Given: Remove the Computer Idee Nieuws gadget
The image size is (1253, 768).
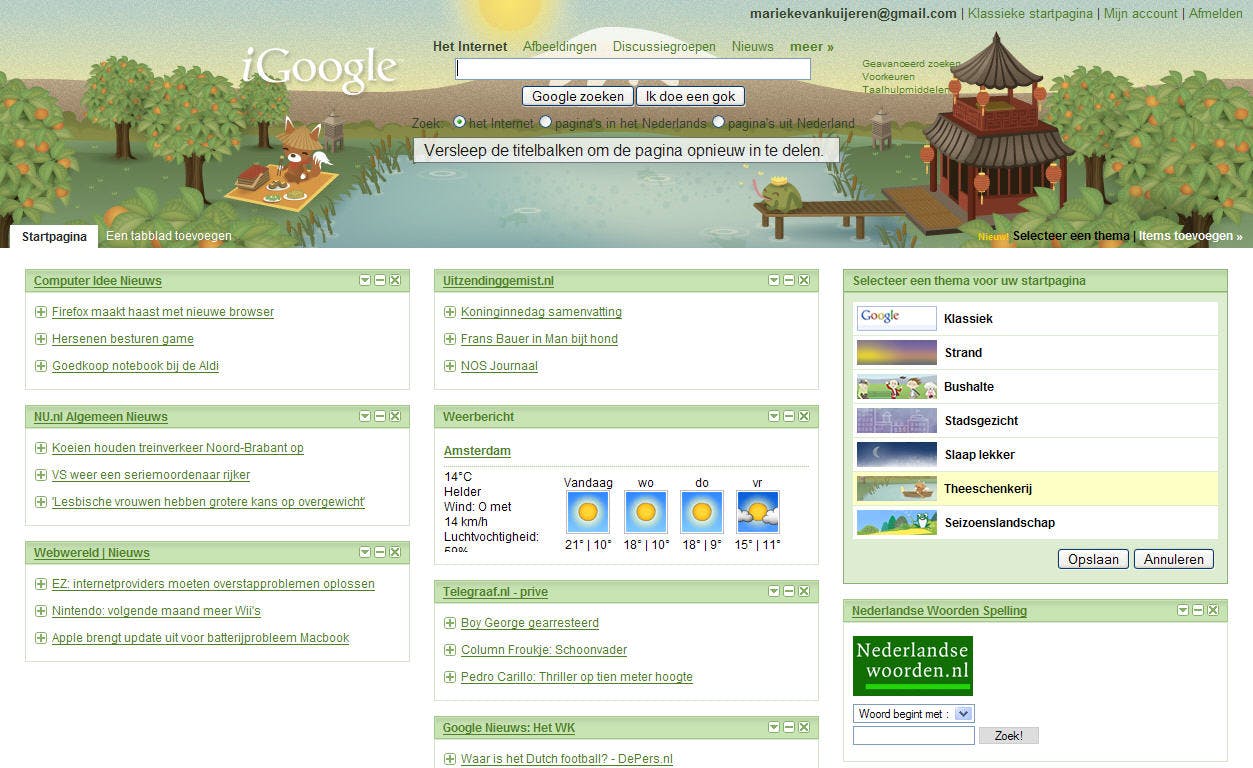Looking at the screenshot, I should click(x=395, y=280).
